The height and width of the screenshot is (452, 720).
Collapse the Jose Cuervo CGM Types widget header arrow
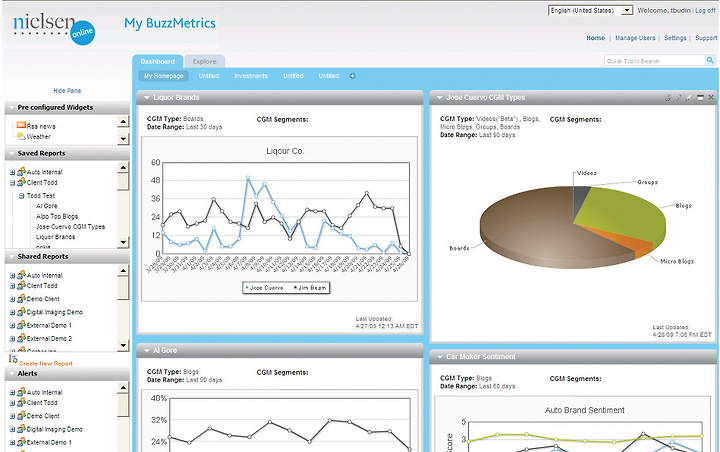point(439,97)
